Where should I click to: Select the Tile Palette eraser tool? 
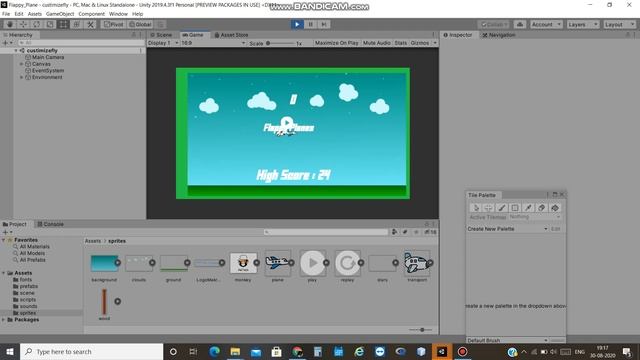pyautogui.click(x=542, y=208)
